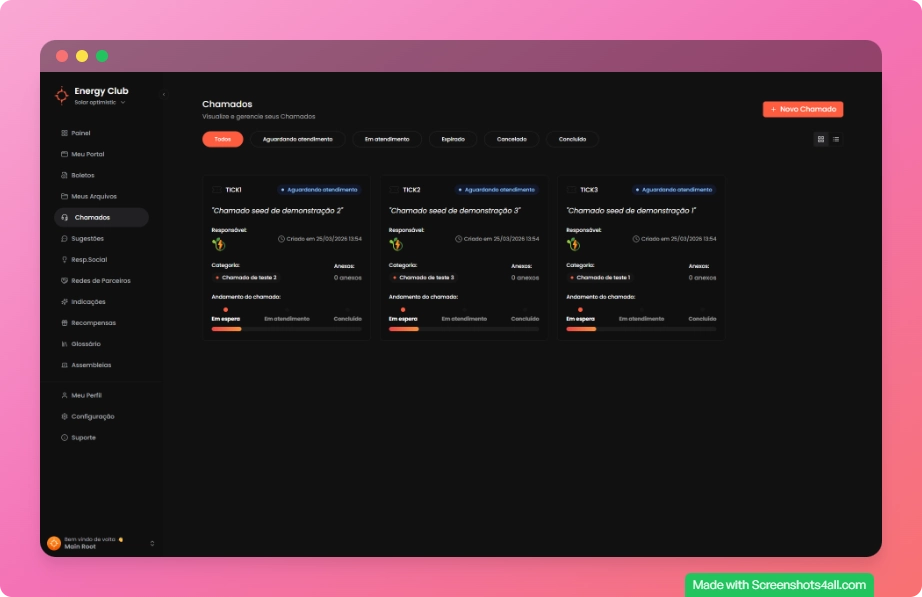Open the responsible user avatar on TICK1

(219, 243)
